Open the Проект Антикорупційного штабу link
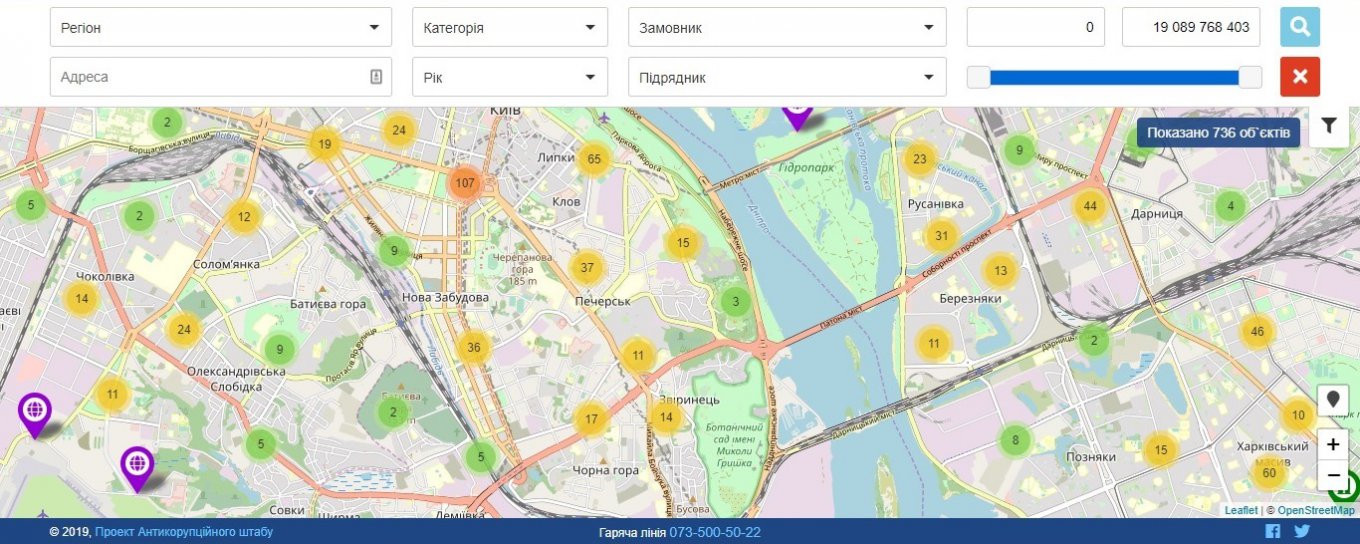1360x544 pixels. (184, 532)
